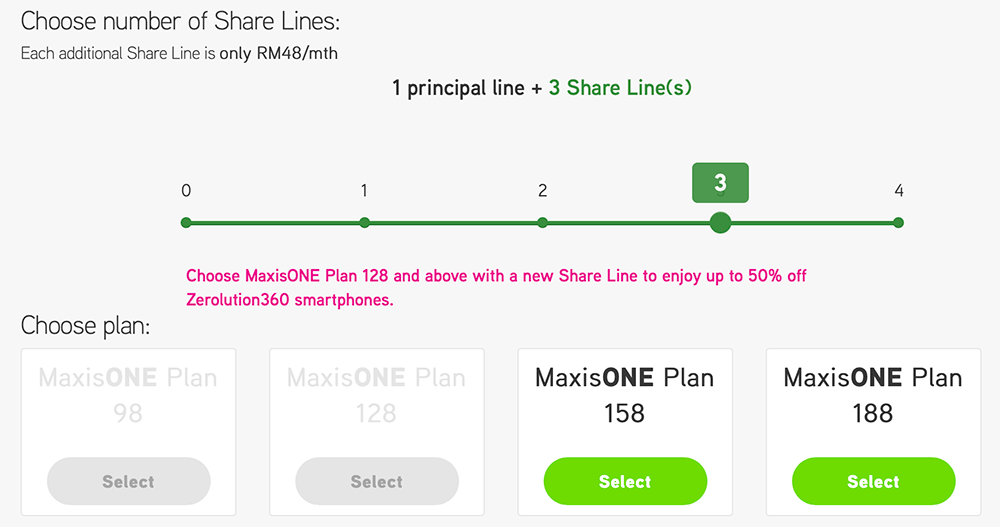Click the "4" label above the slider
Screen dimensions: 1000x527
tap(899, 190)
